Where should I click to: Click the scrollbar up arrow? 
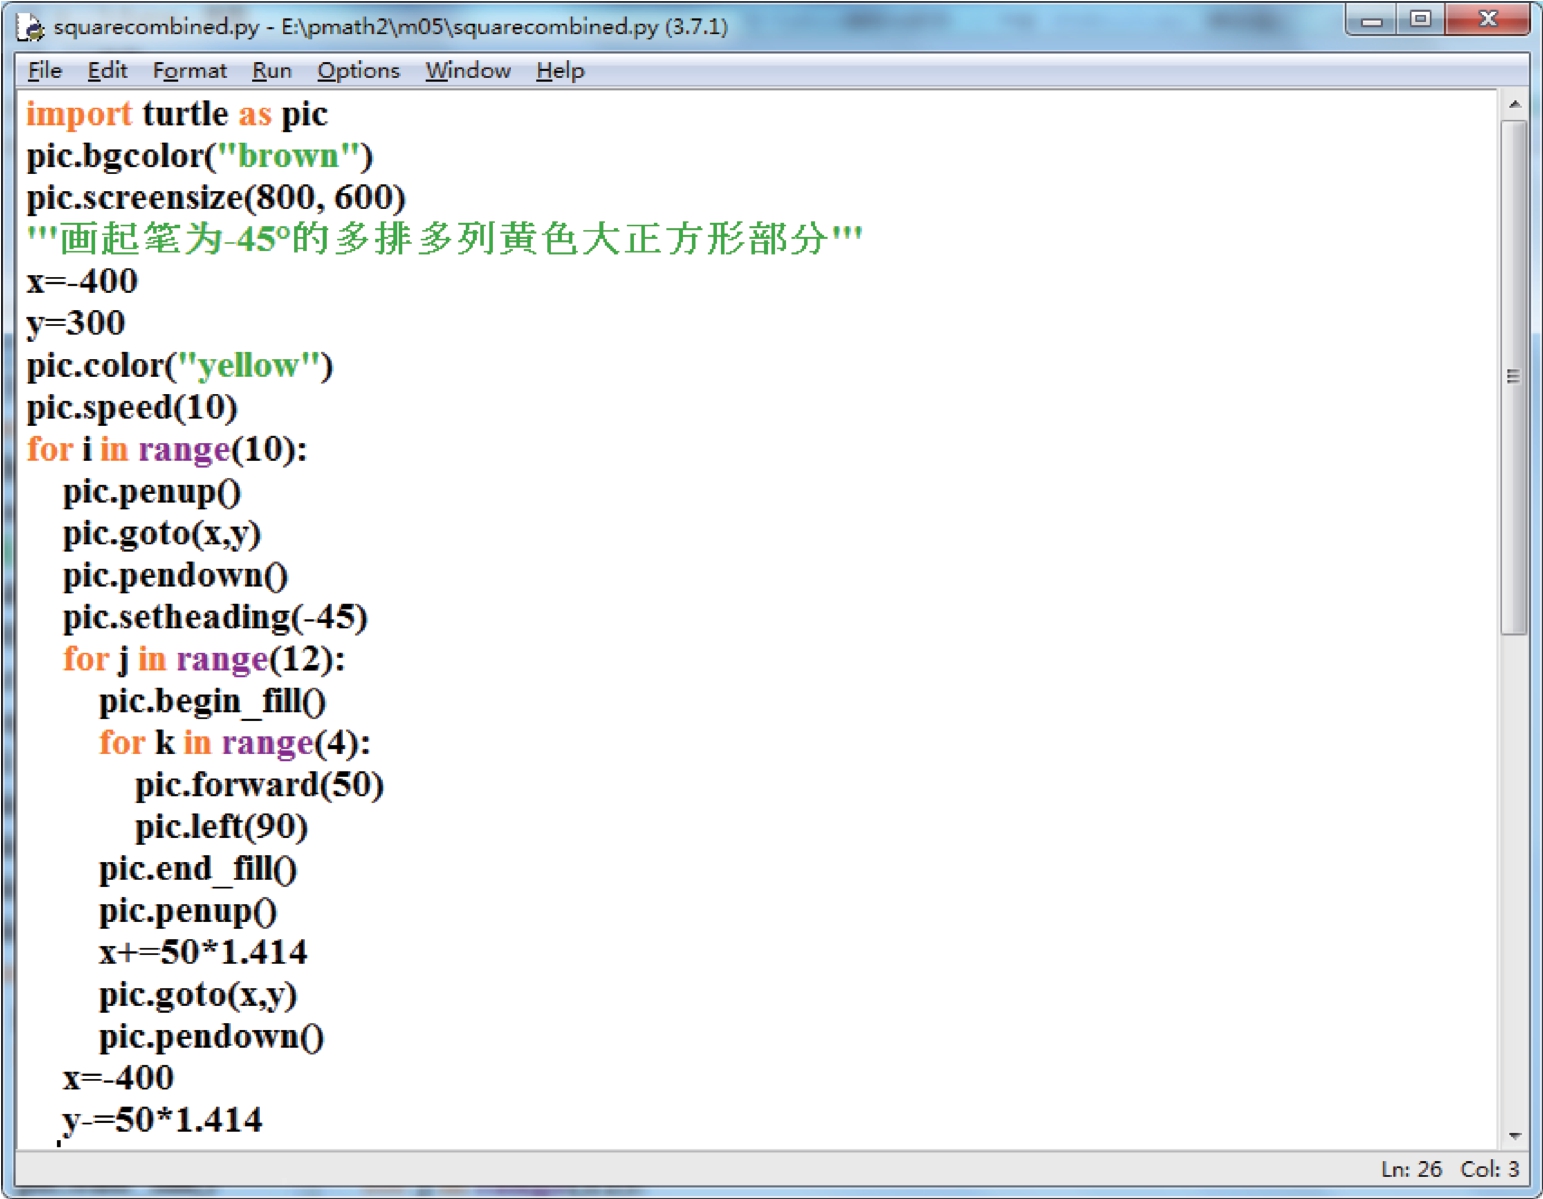[1514, 104]
